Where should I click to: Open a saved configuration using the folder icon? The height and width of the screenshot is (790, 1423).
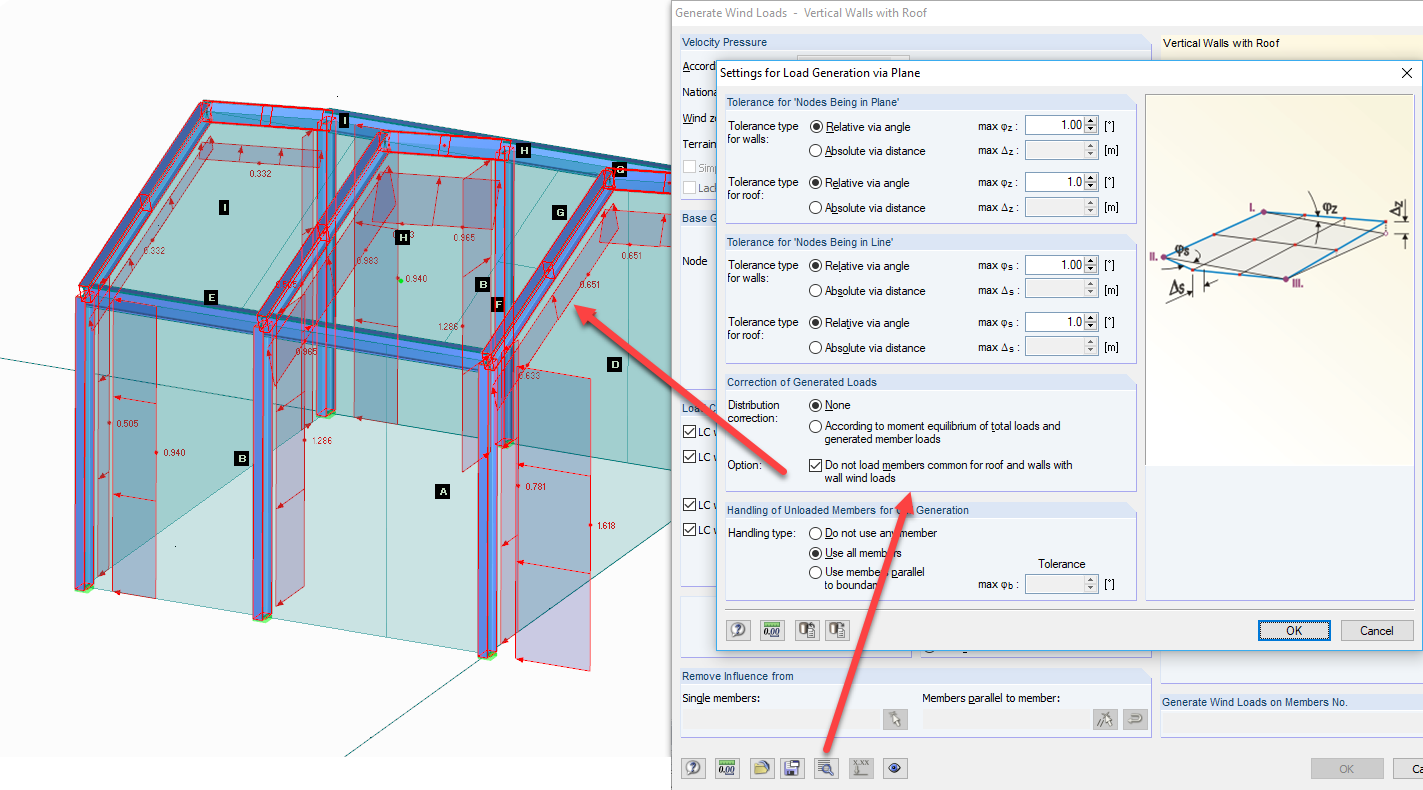coord(761,768)
